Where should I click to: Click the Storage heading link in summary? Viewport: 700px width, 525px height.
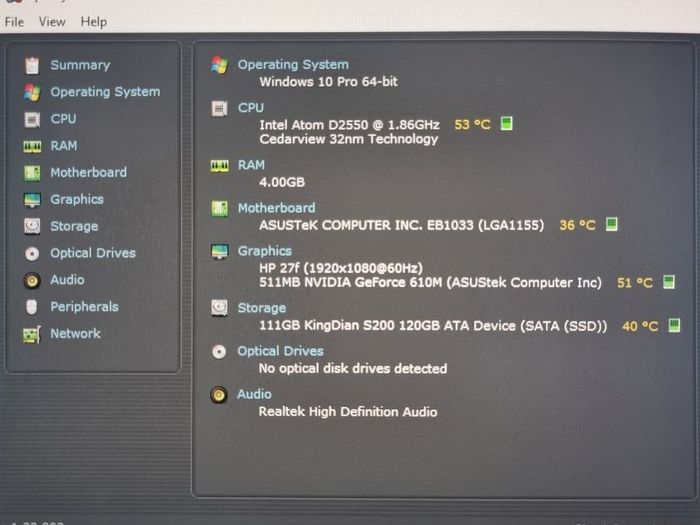(x=262, y=308)
